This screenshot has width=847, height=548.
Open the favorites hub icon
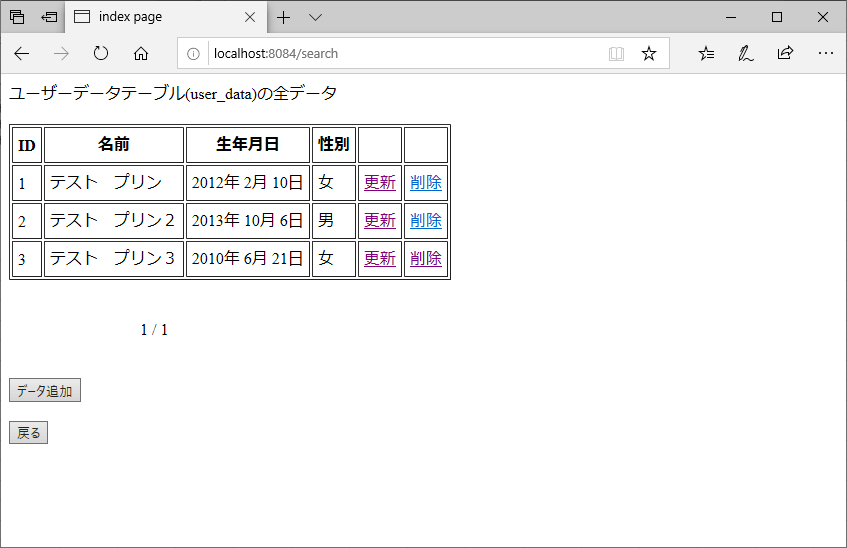tap(706, 54)
